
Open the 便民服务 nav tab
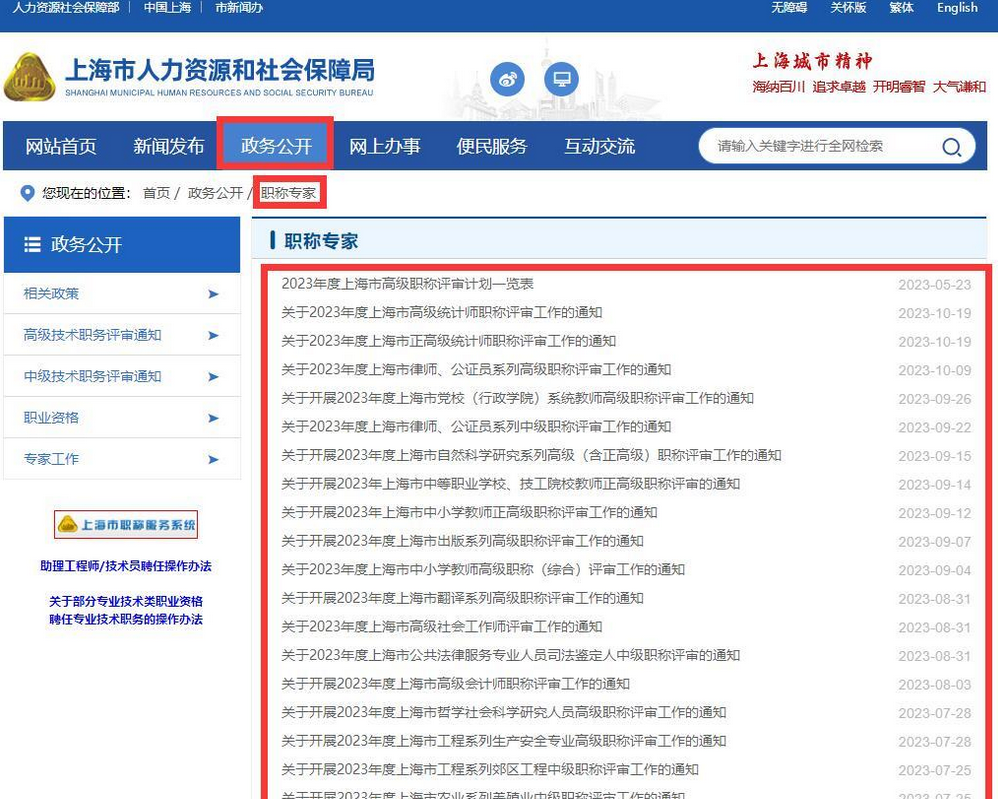tap(491, 146)
